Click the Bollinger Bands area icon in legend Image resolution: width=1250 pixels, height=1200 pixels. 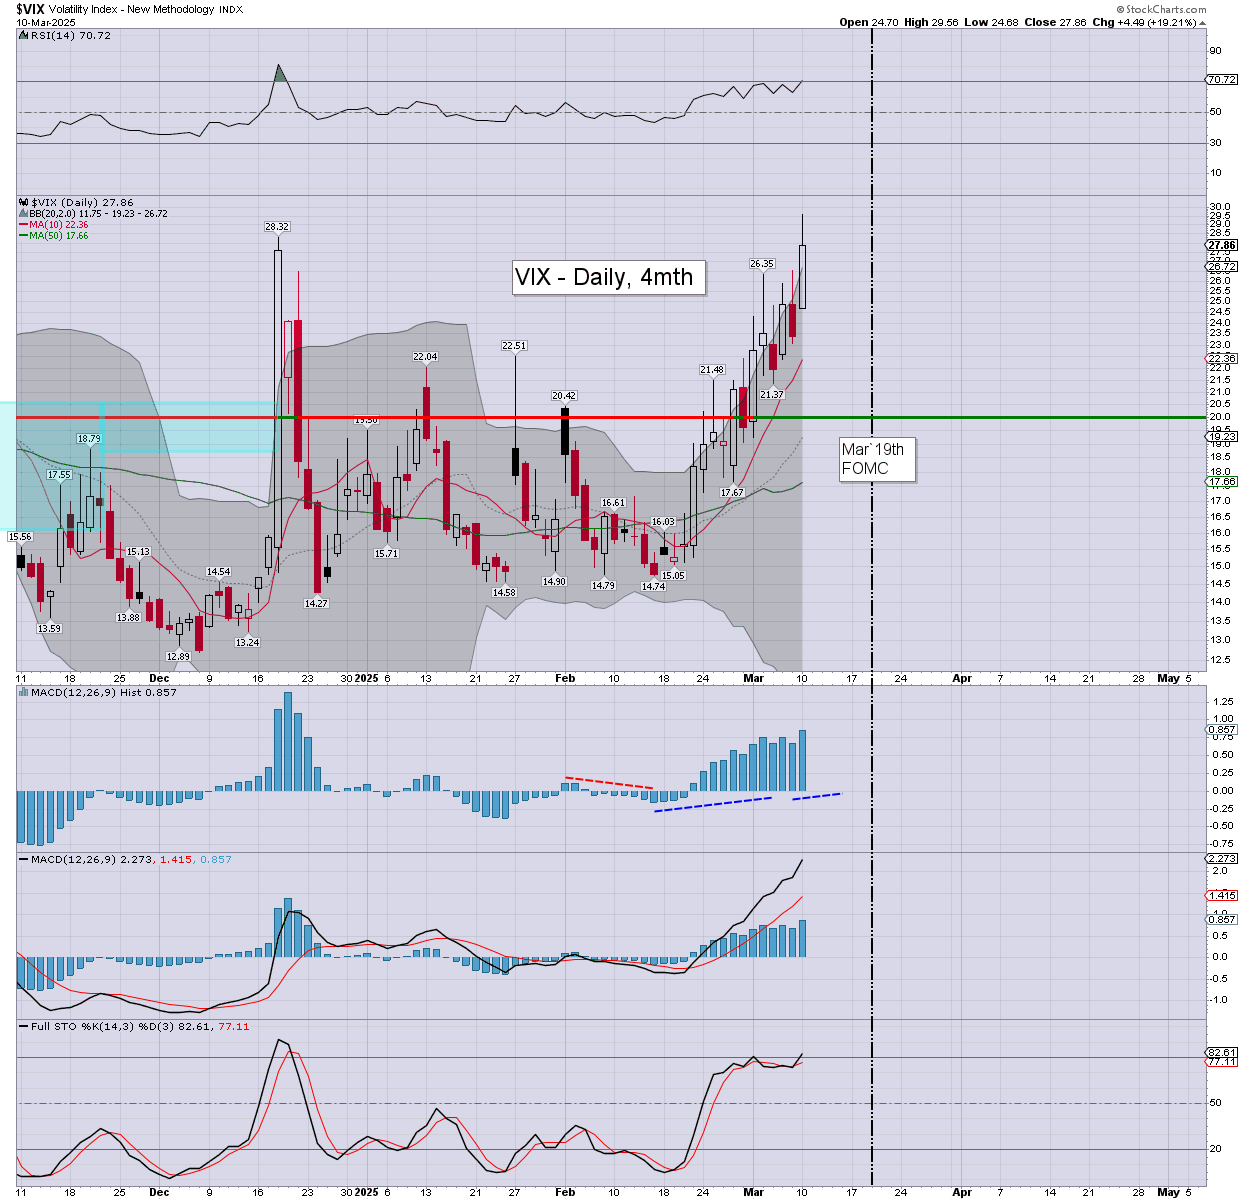[x=24, y=214]
